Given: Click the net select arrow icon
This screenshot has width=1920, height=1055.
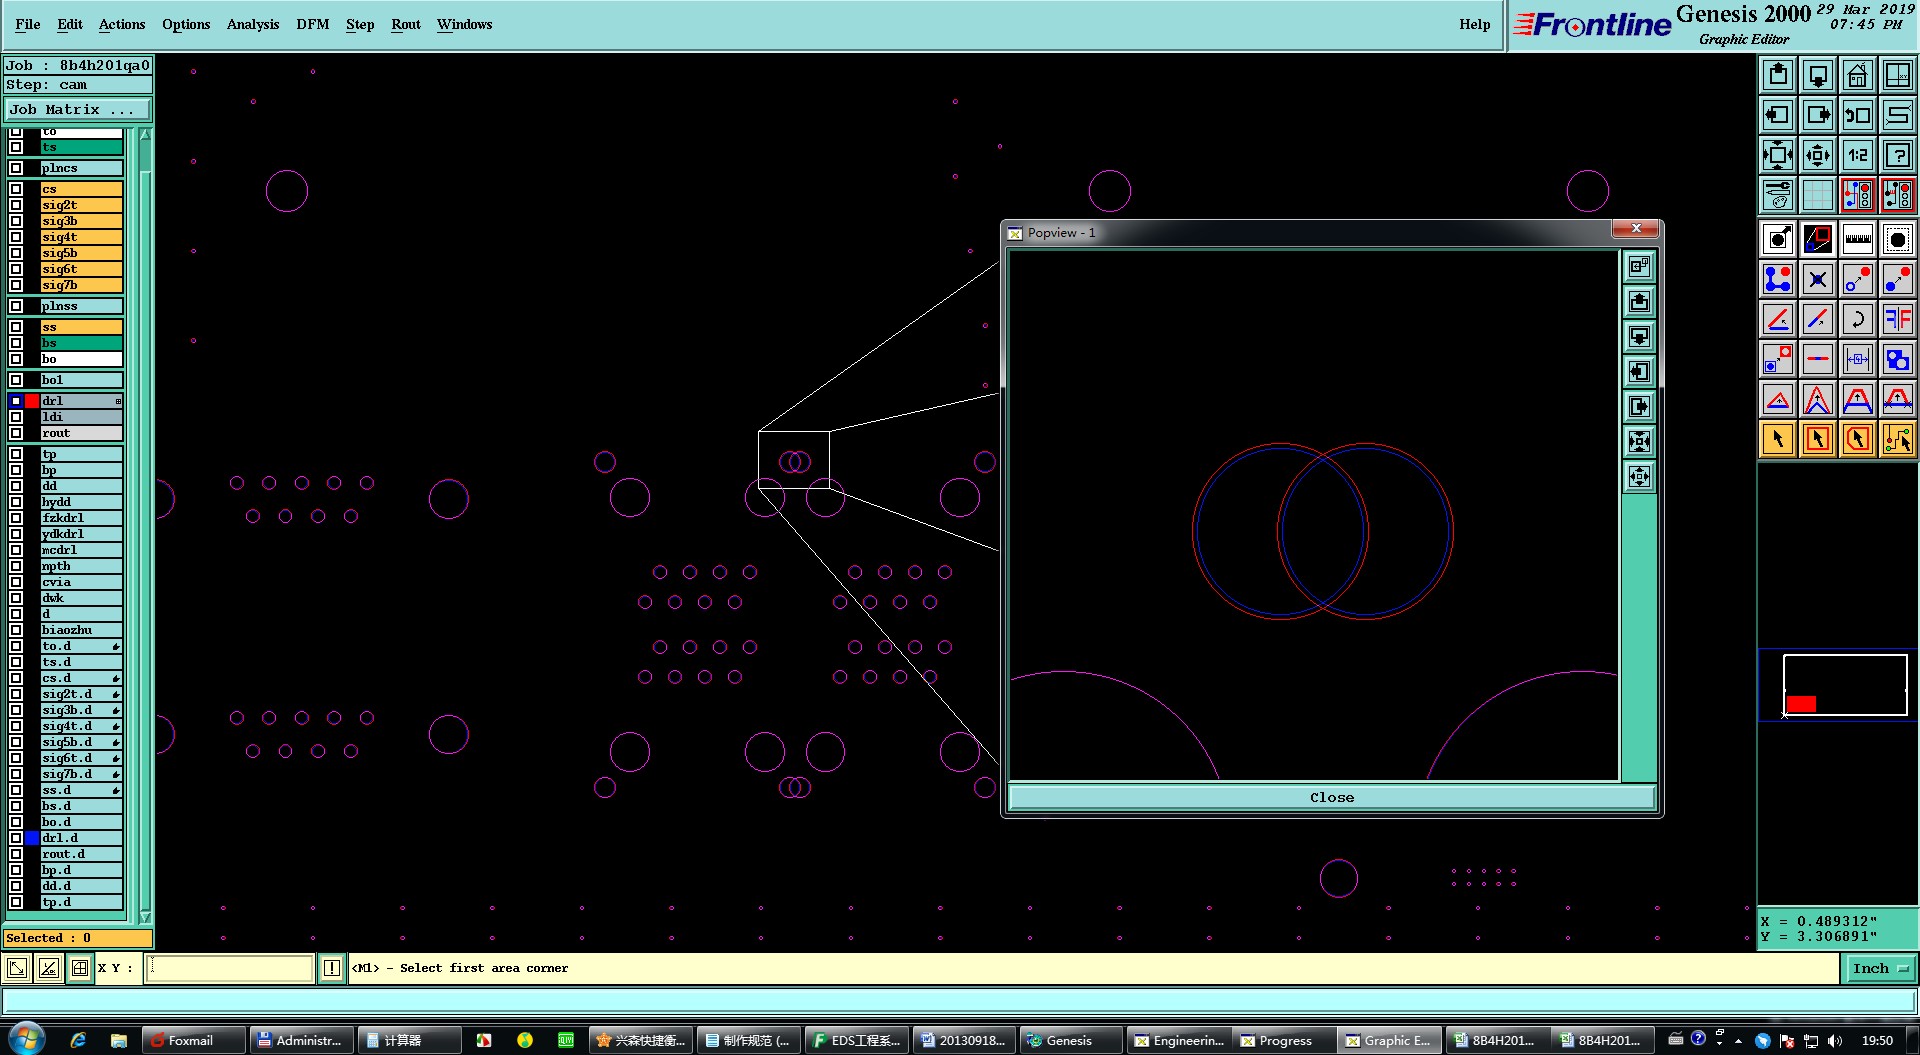Looking at the screenshot, I should pos(1898,439).
